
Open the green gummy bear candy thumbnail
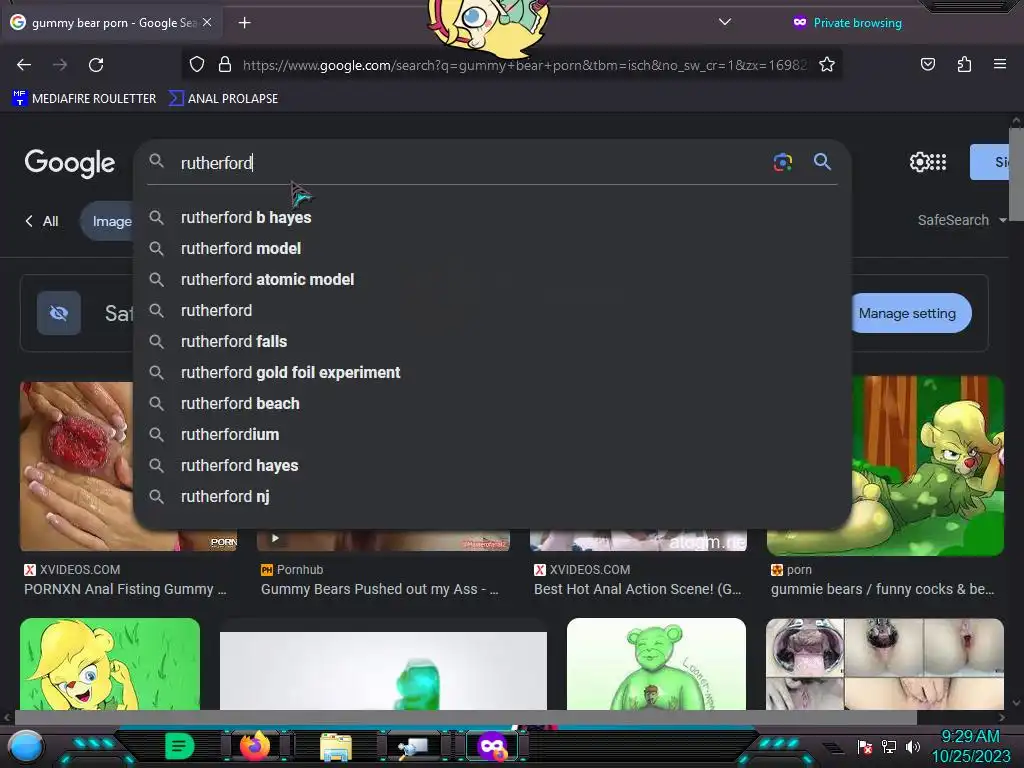click(383, 670)
